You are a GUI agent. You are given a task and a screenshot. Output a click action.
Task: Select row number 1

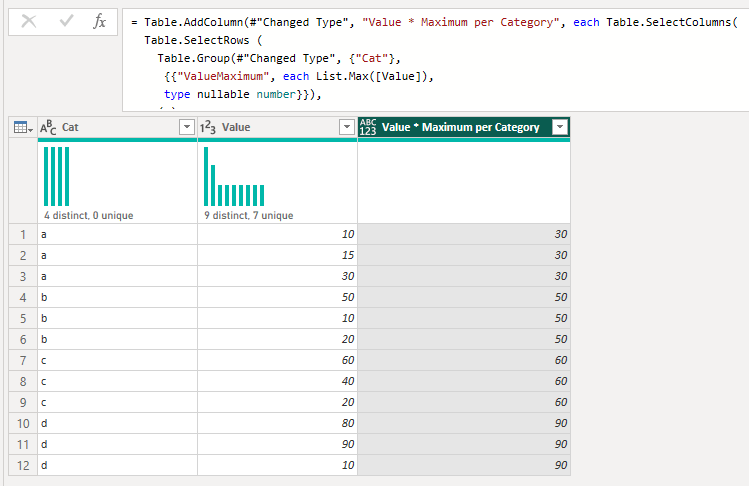tap(22, 233)
